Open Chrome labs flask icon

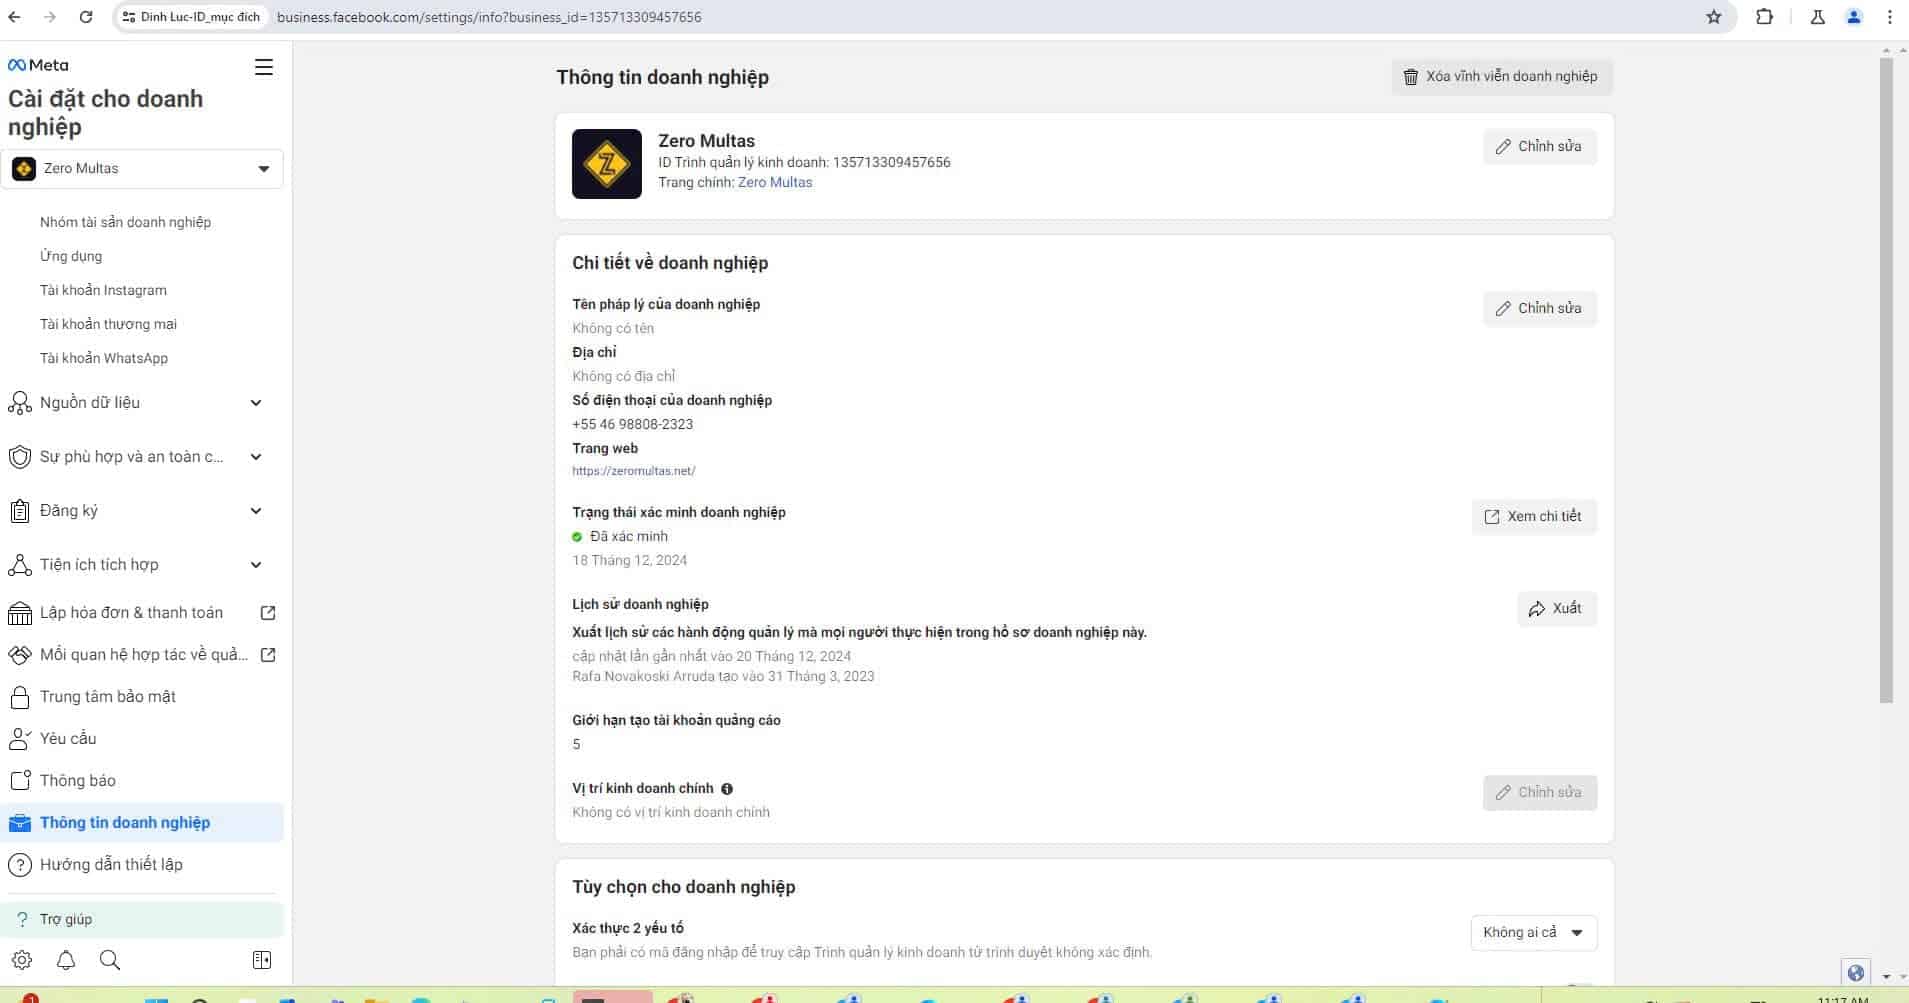1818,17
